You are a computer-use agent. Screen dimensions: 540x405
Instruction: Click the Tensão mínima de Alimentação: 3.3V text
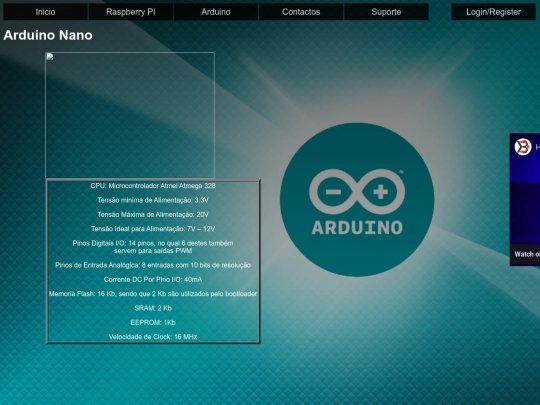pyautogui.click(x=153, y=200)
